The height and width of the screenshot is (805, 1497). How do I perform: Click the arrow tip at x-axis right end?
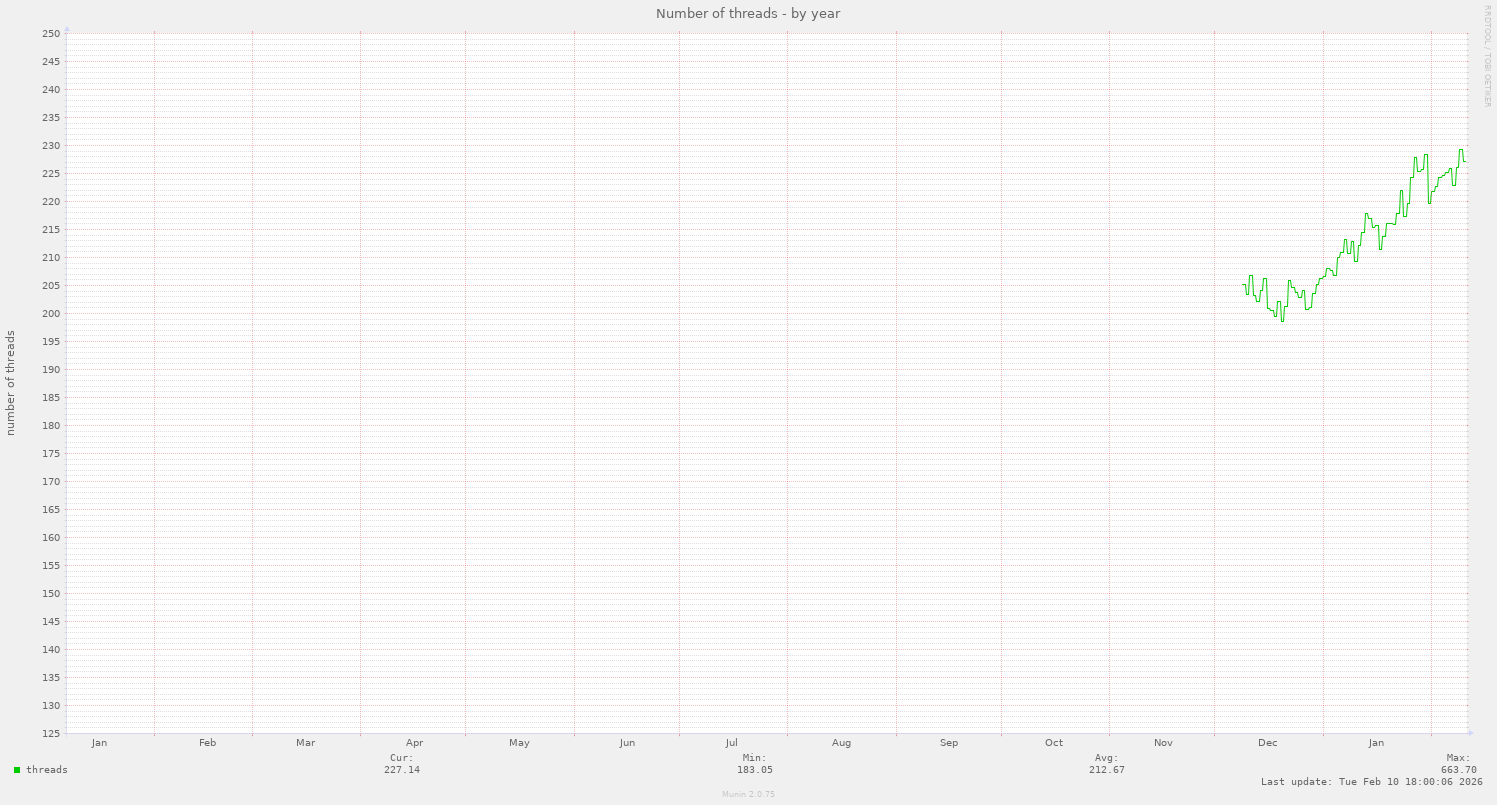click(1470, 734)
